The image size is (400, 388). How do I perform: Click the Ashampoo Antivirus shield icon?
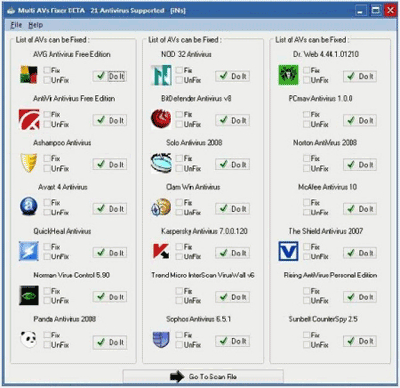point(29,163)
